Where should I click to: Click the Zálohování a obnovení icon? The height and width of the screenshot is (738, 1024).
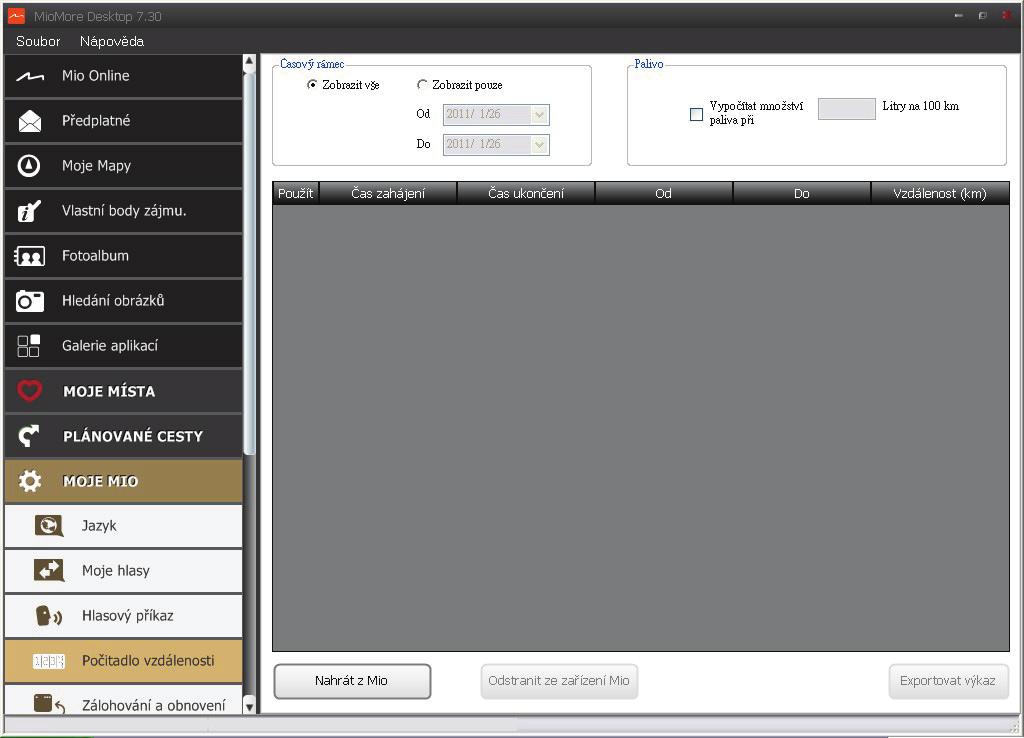tap(49, 704)
